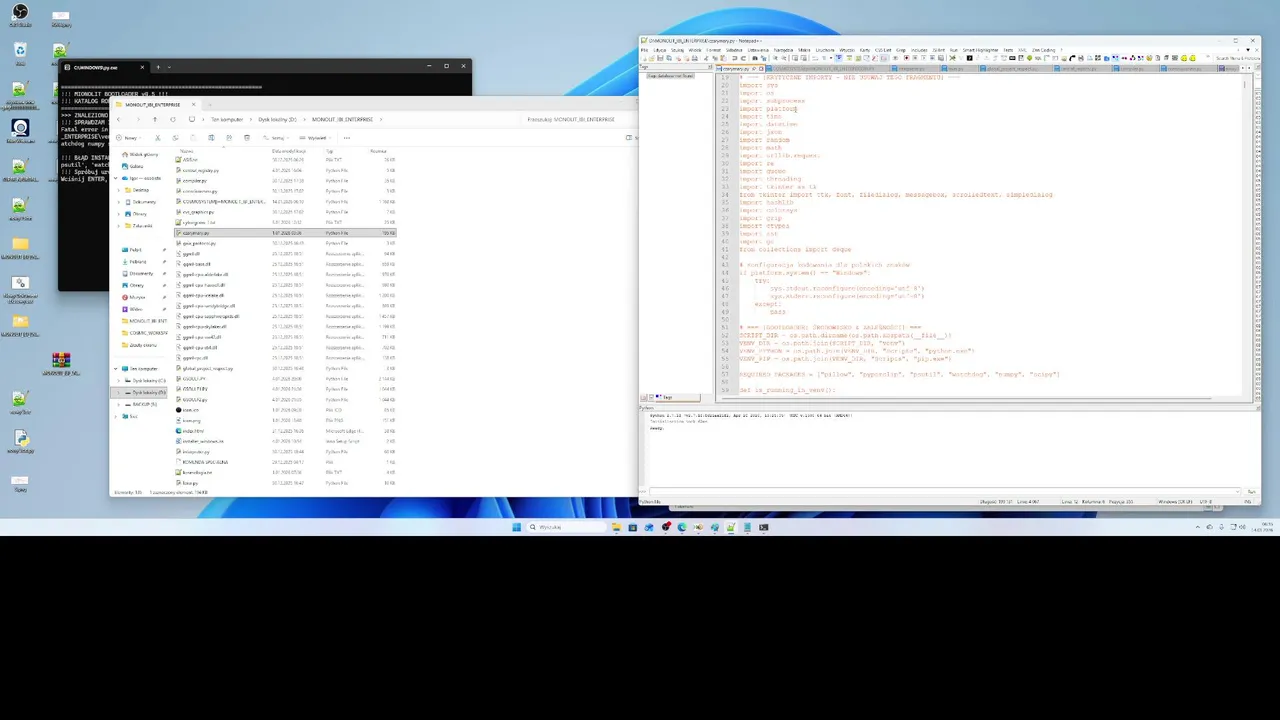This screenshot has width=1280, height=720.
Task: Select the installer_windows.iss file row
Action: 286,441
